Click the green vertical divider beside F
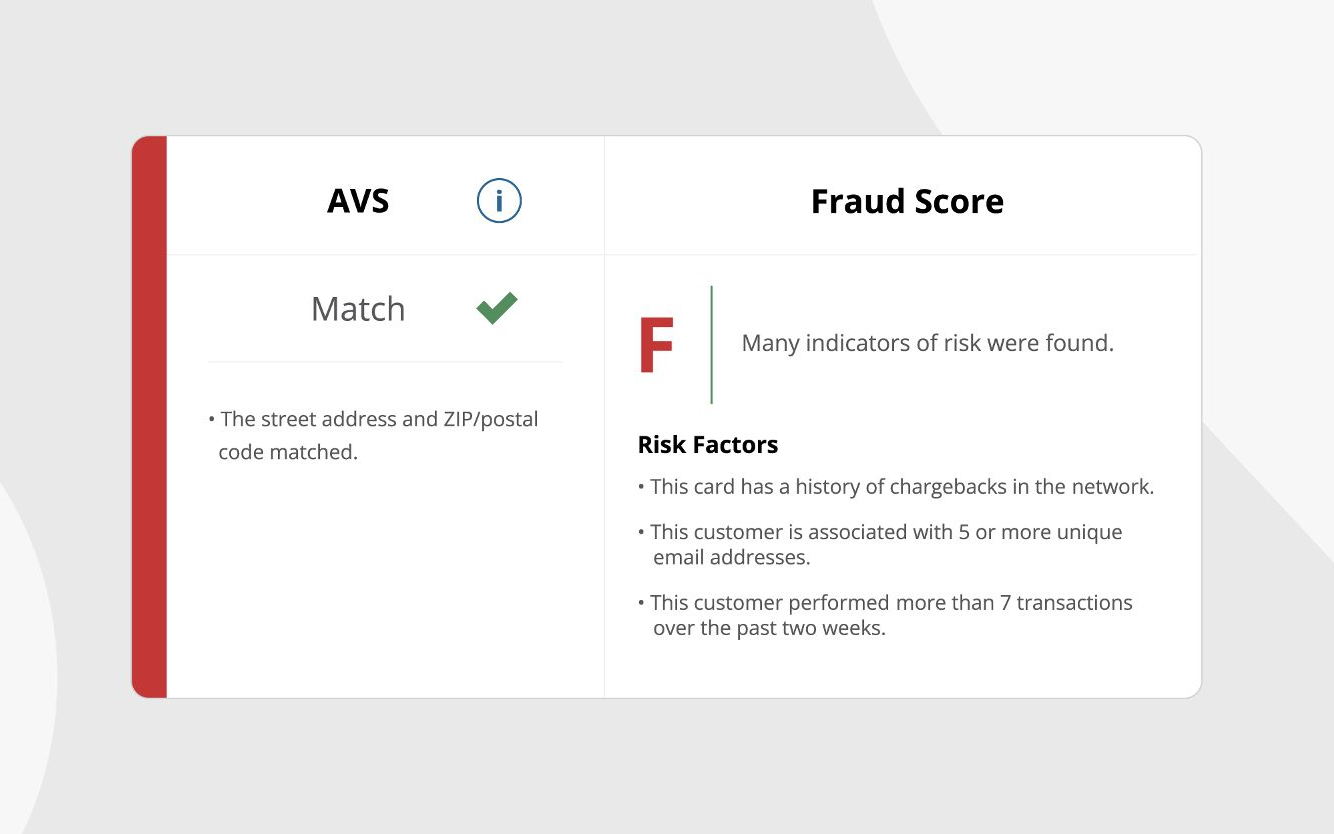1334x834 pixels. tap(711, 345)
